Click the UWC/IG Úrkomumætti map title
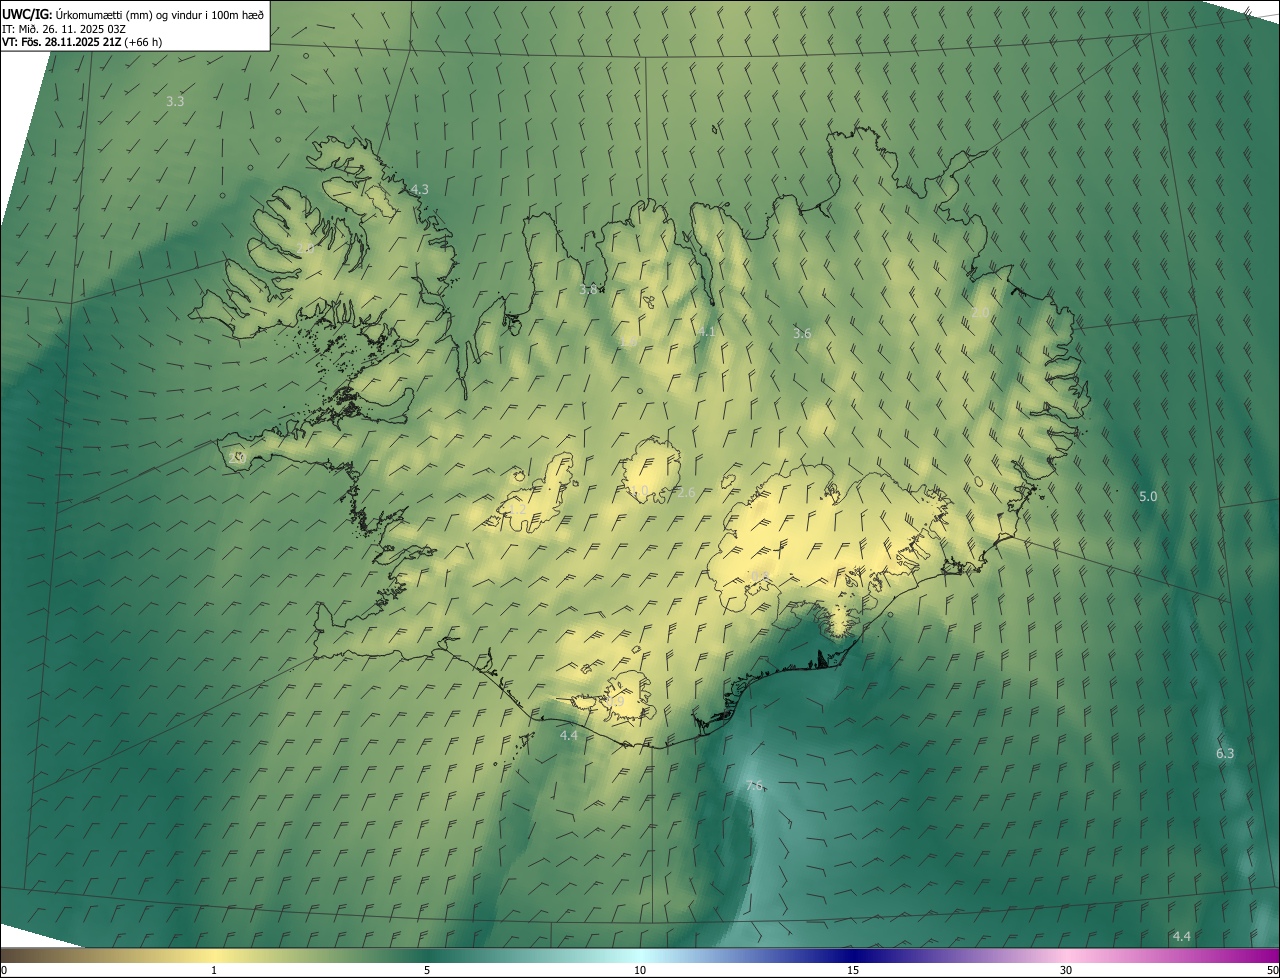Image resolution: width=1280 pixels, height=978 pixels. pyautogui.click(x=133, y=14)
